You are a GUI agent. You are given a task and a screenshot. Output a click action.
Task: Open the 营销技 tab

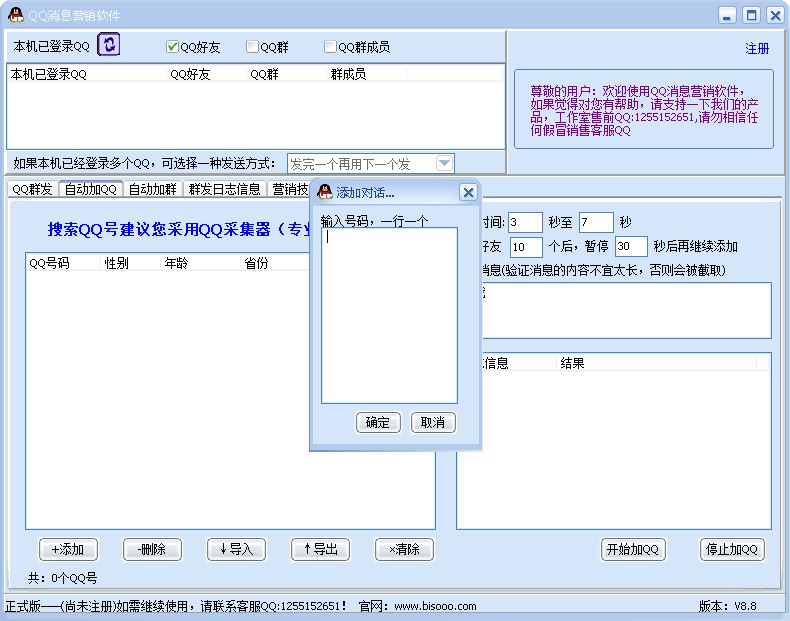(289, 189)
